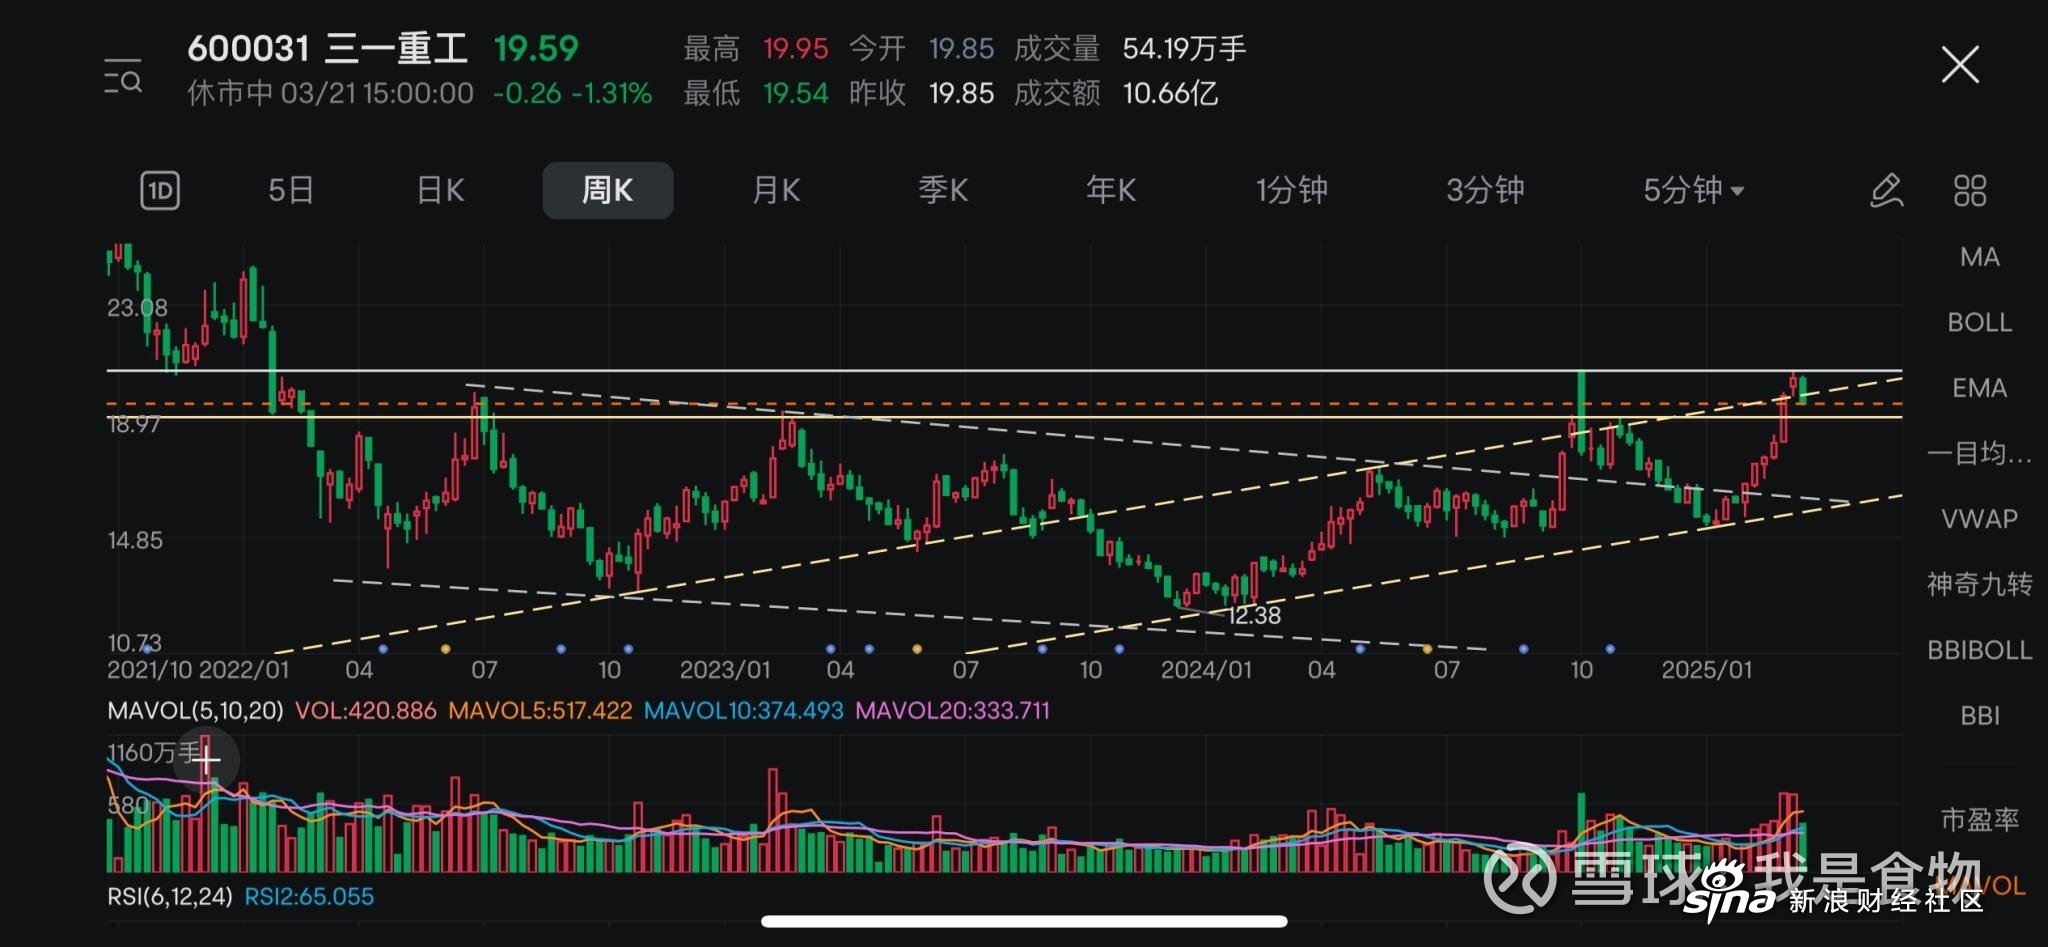Click the 休市中 03/21 15:00:00 status
2048x947 pixels.
click(x=330, y=93)
